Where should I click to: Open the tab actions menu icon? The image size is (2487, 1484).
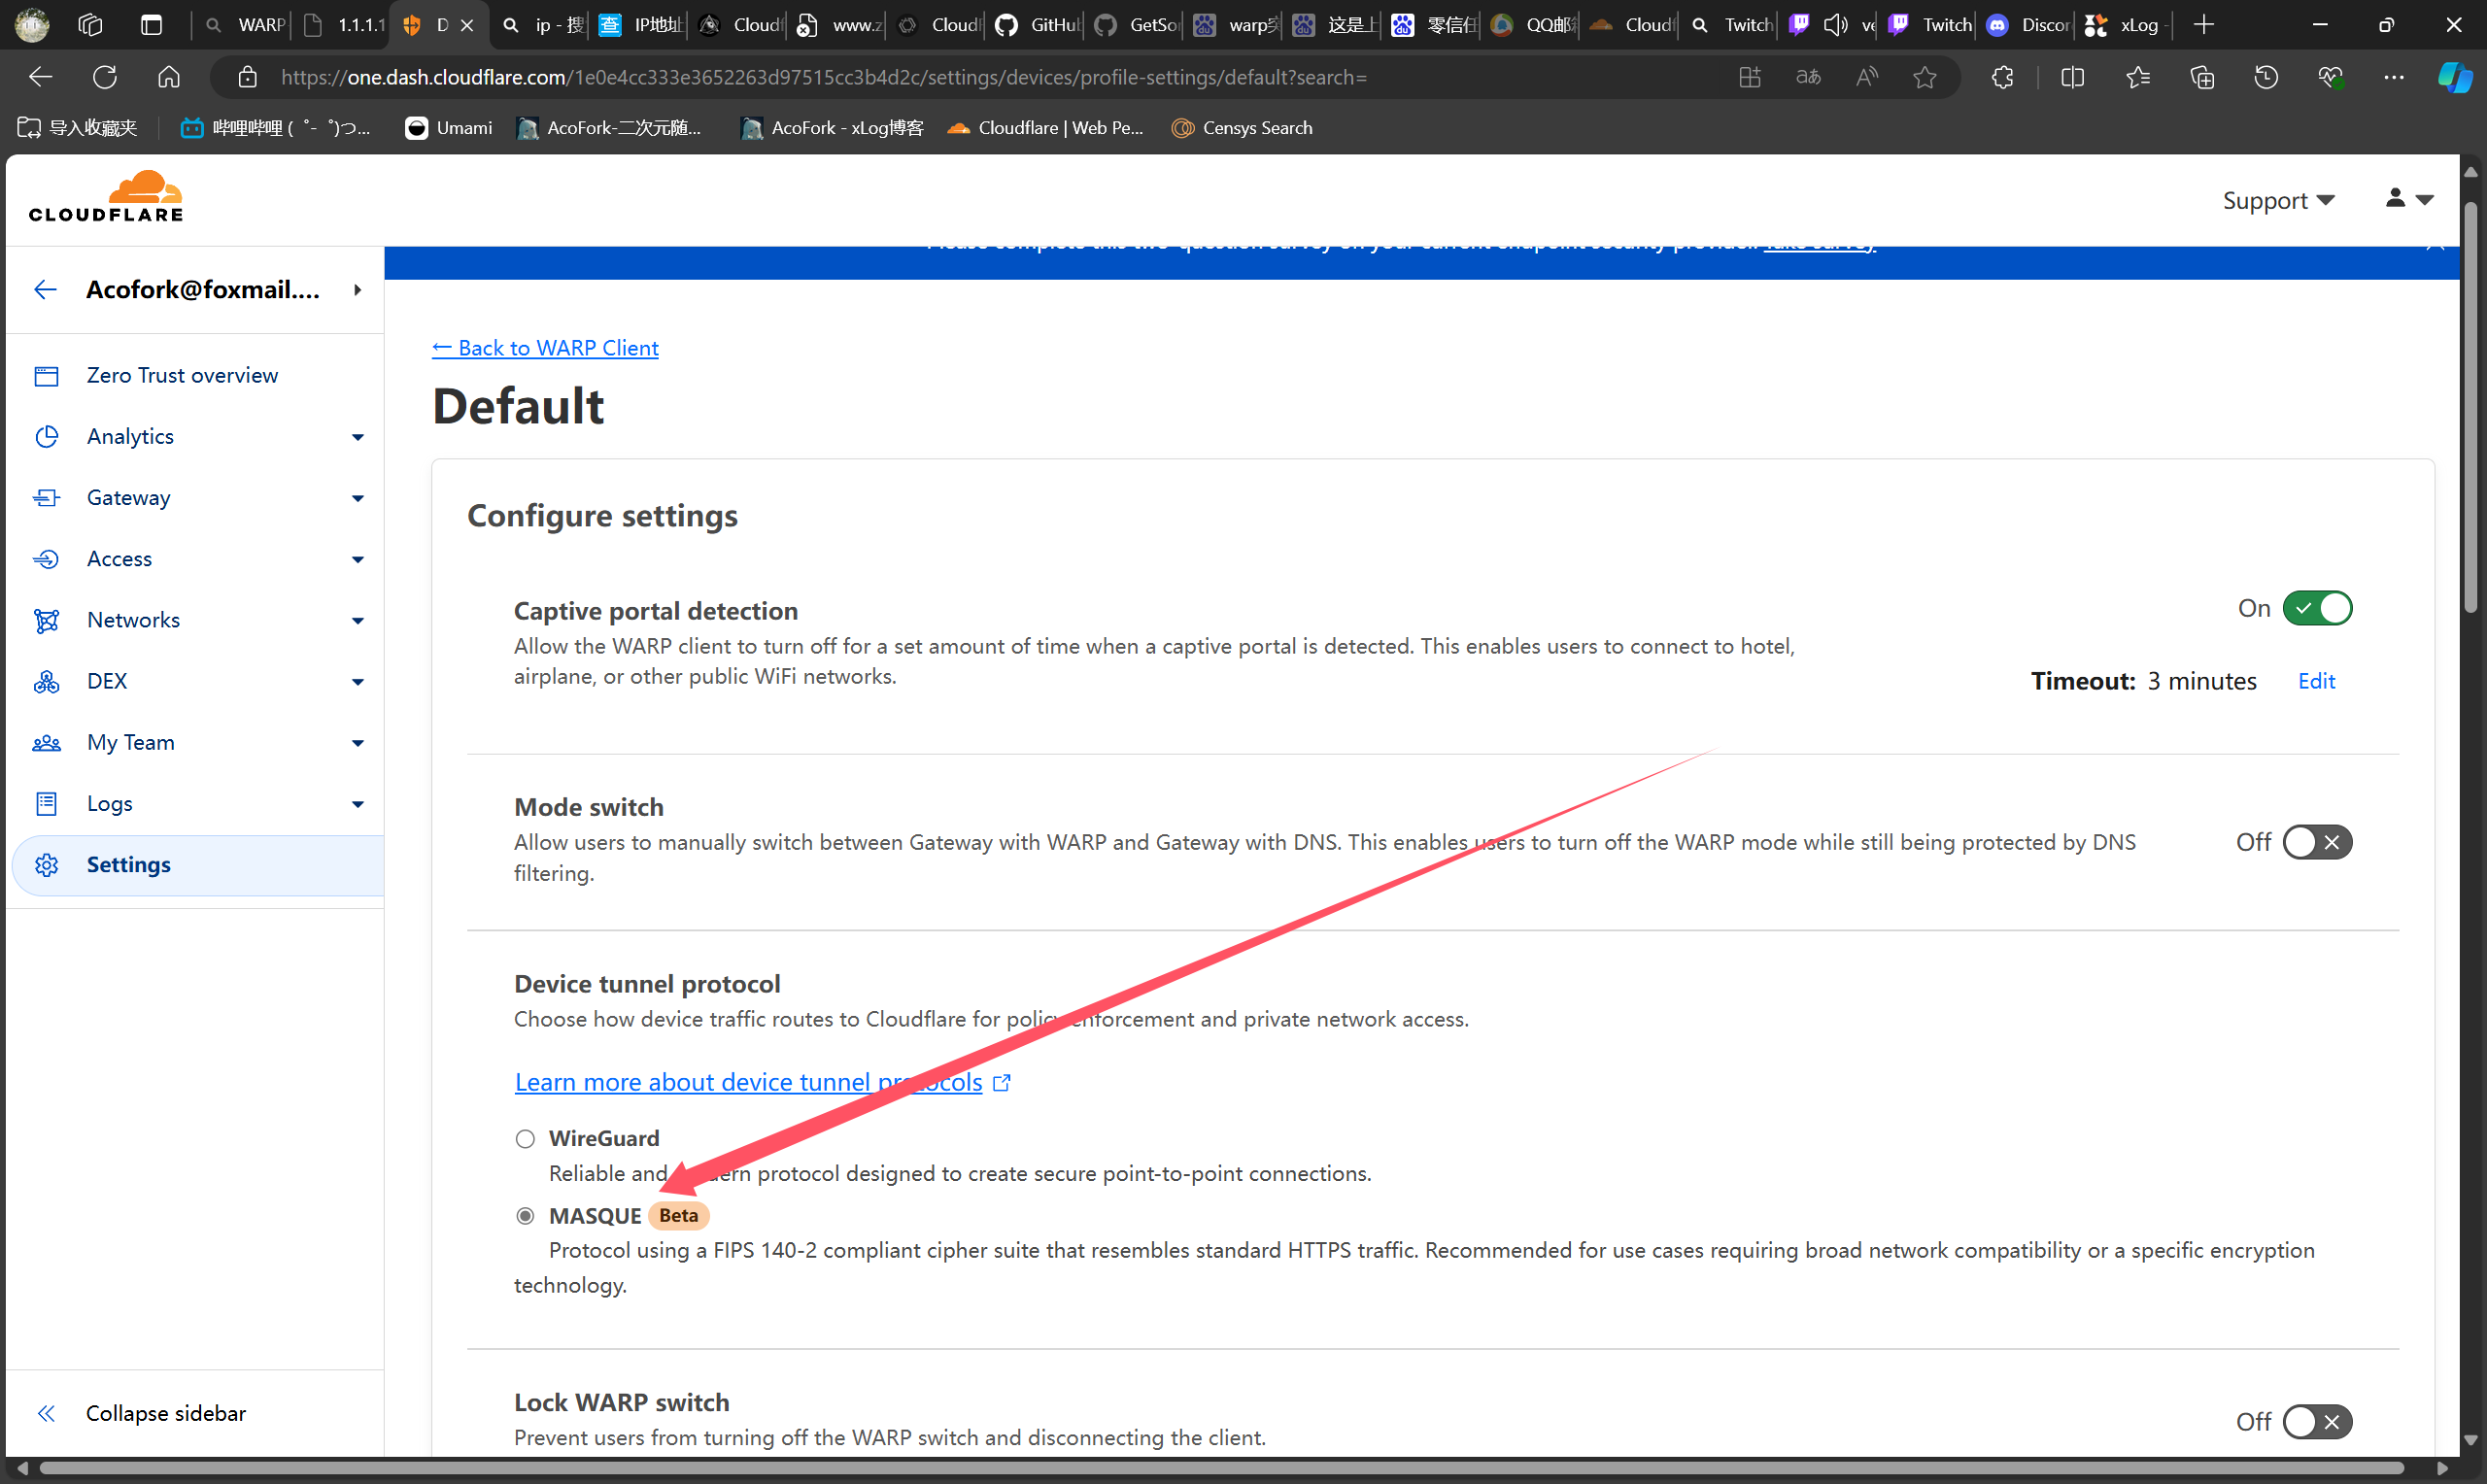click(152, 25)
